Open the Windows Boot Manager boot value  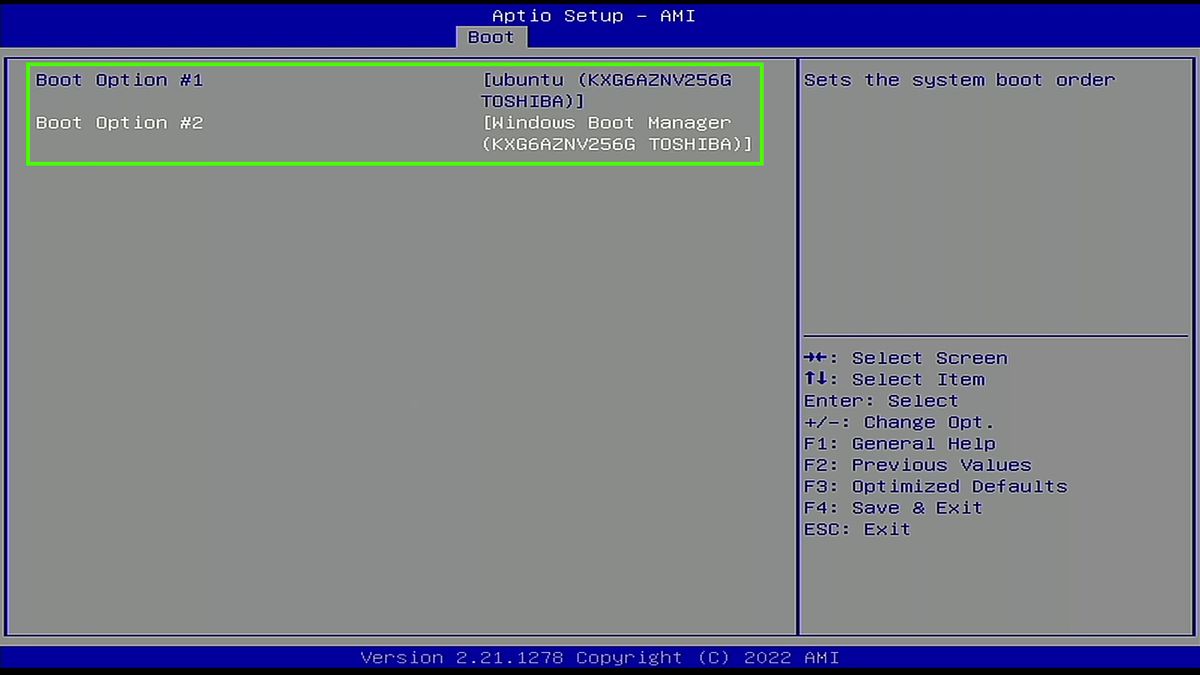pos(616,134)
